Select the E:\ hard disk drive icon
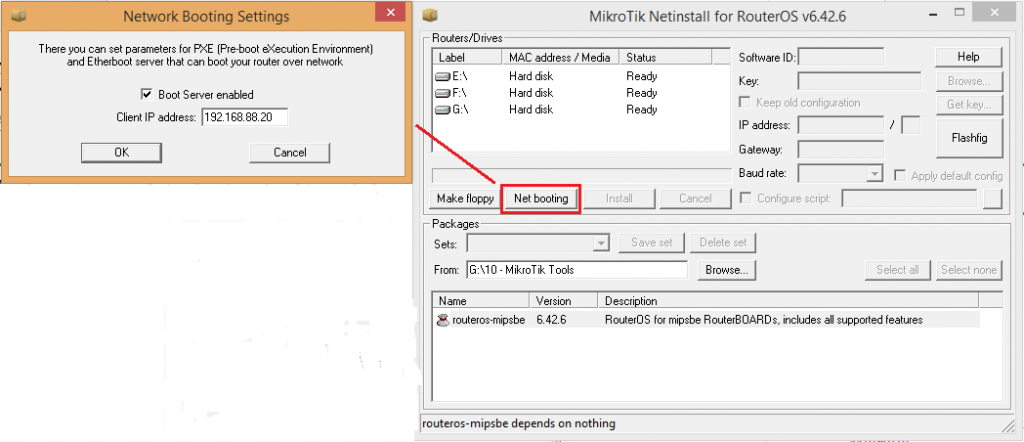Viewport: 1024px width, 442px height. click(443, 76)
